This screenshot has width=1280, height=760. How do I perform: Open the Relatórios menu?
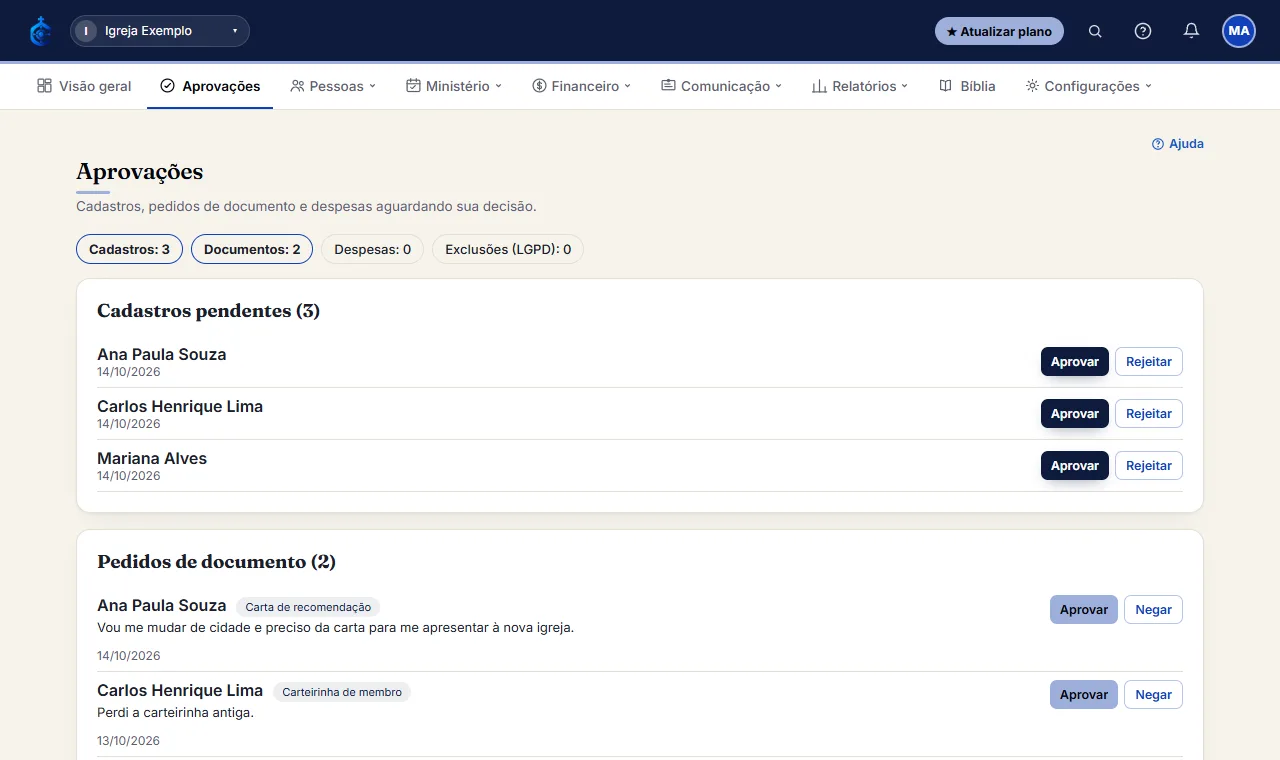click(860, 86)
